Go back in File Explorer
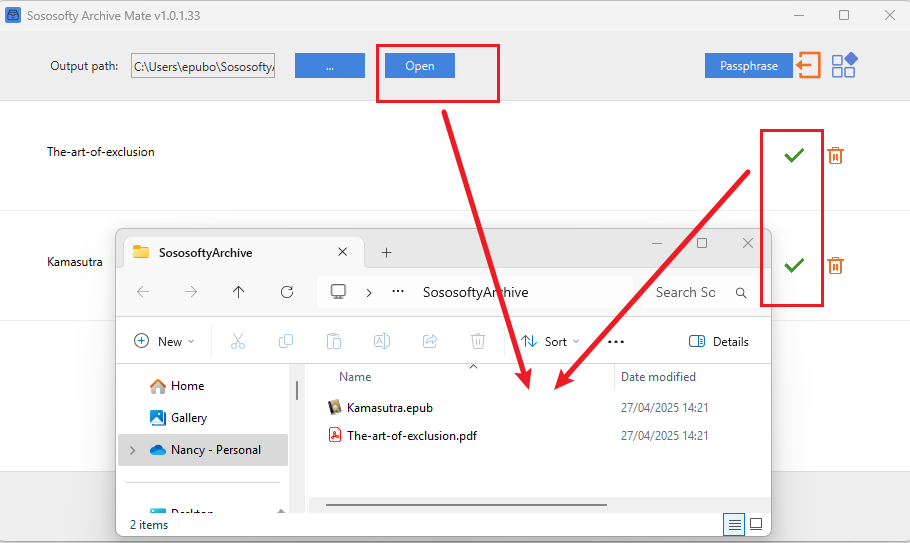 coord(143,292)
